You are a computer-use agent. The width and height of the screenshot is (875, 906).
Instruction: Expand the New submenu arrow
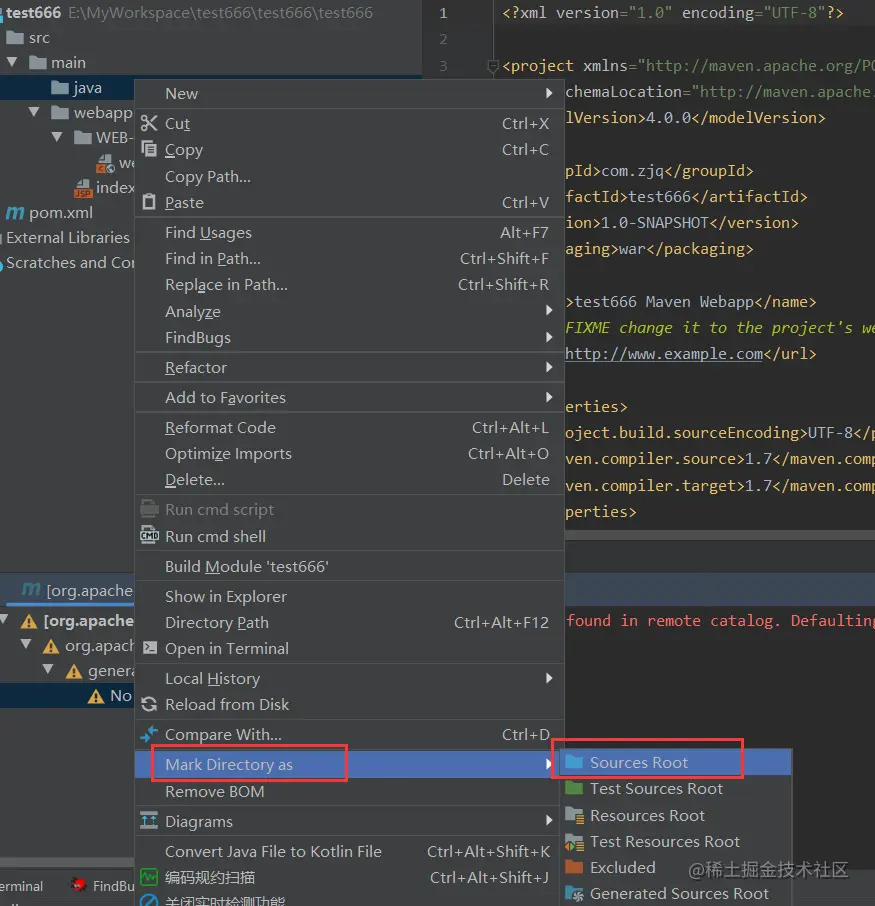pos(549,93)
